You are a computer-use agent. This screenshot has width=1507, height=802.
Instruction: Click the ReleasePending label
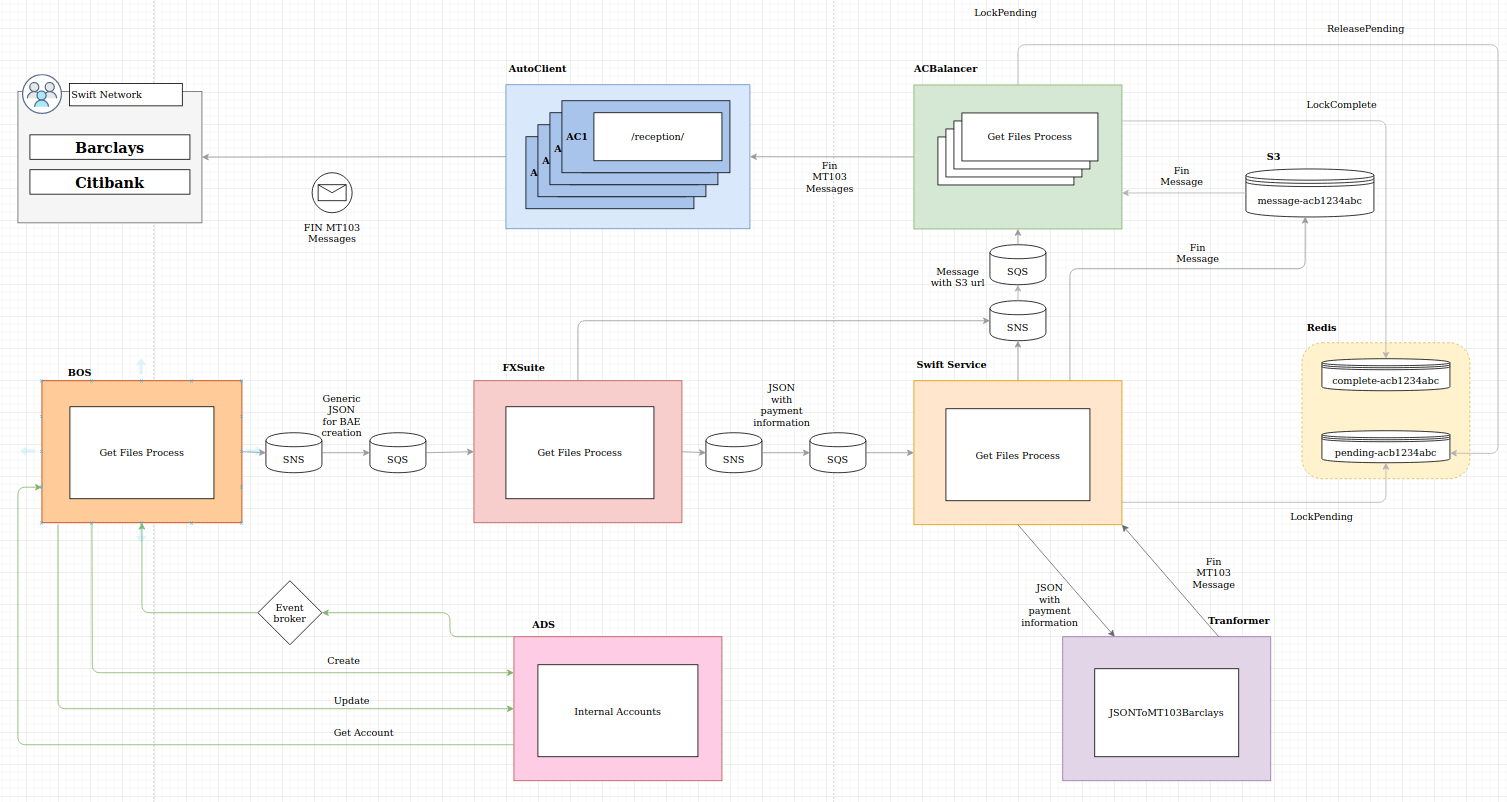(1365, 29)
